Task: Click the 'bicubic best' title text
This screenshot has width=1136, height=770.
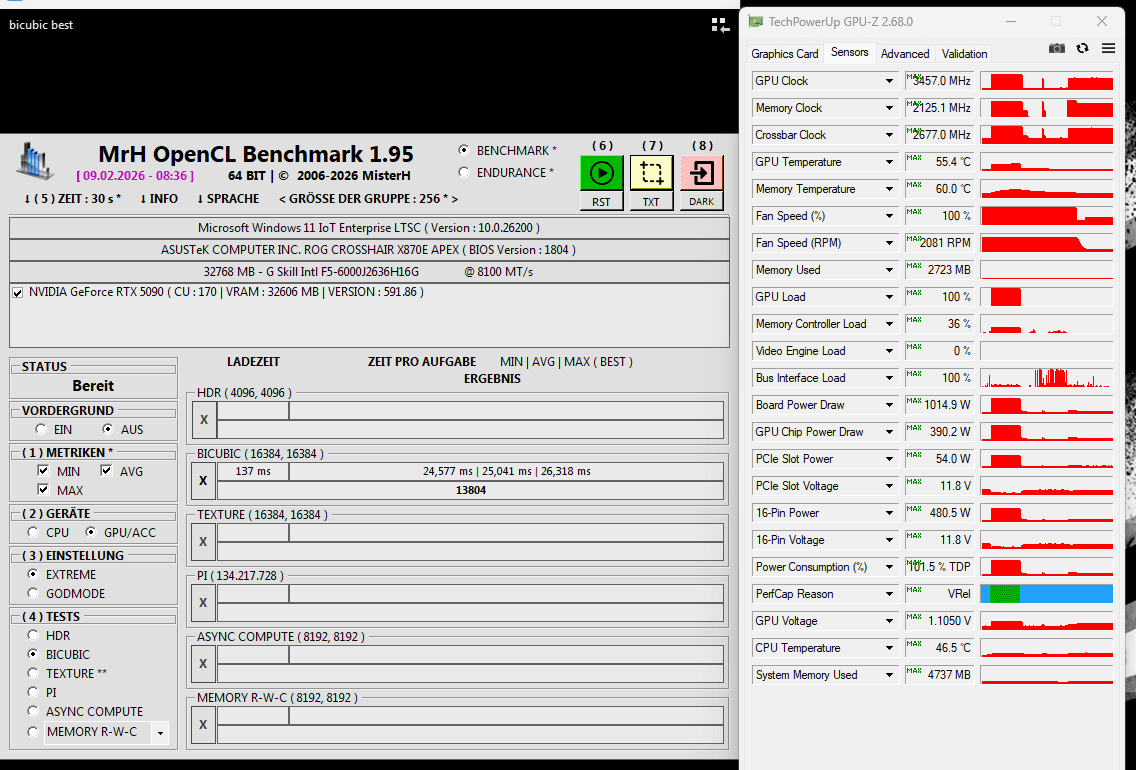Action: [41, 25]
